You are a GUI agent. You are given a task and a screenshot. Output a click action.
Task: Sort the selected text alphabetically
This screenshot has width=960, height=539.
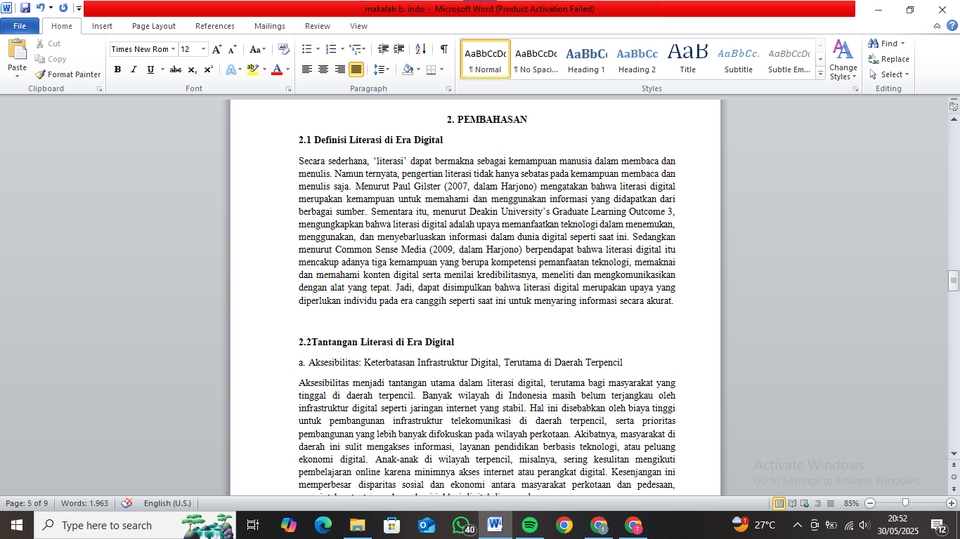421,49
